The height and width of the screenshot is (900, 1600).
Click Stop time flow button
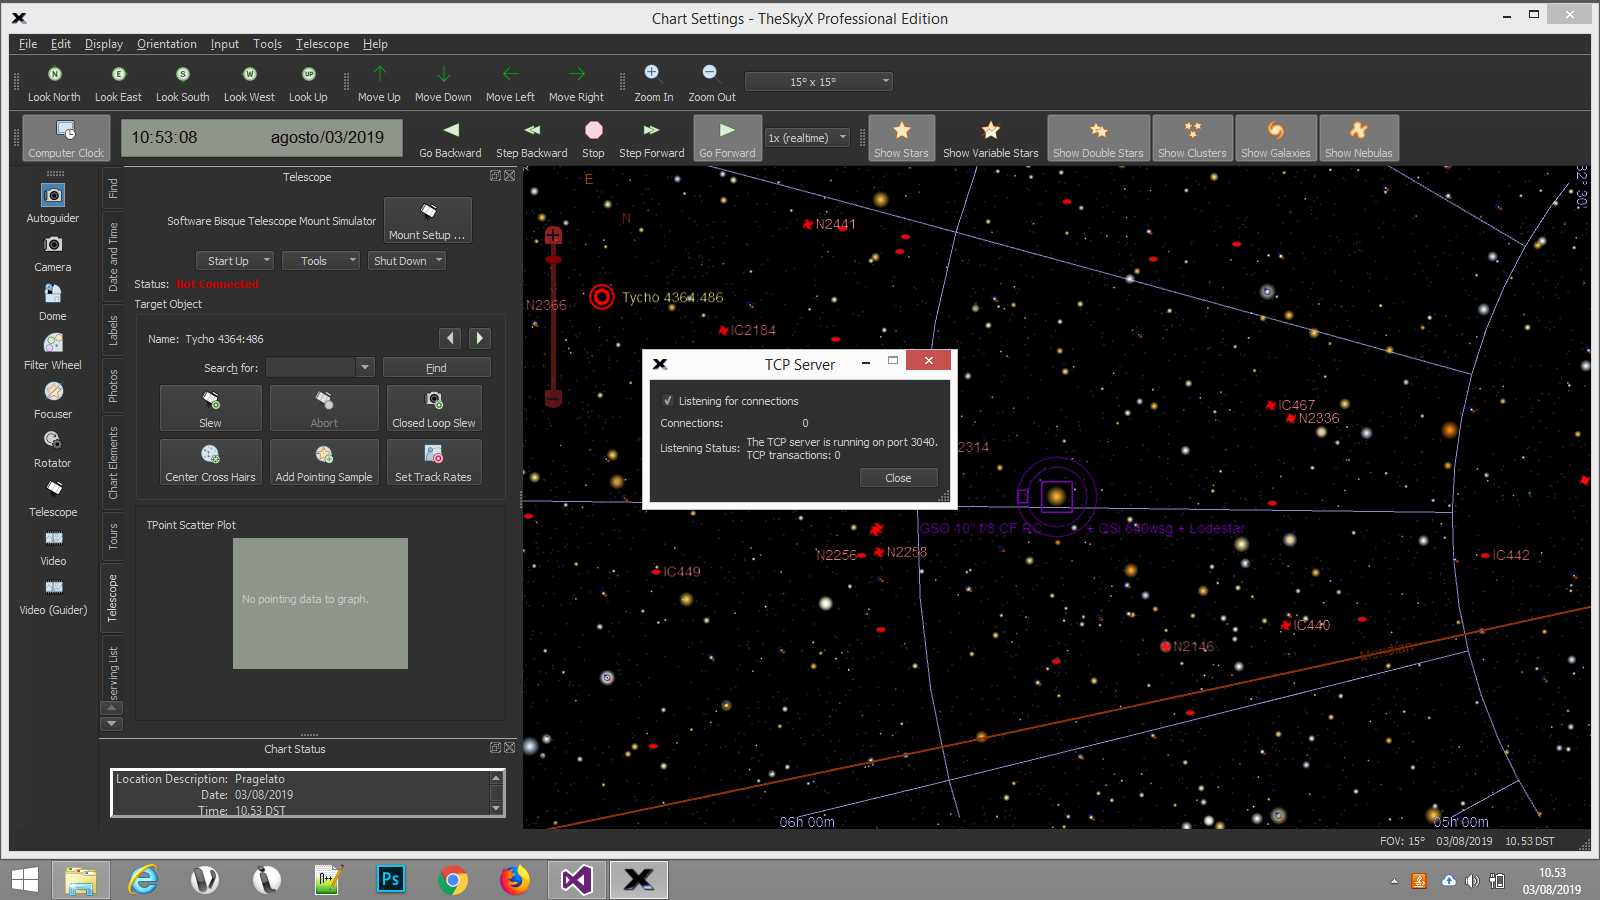point(593,138)
